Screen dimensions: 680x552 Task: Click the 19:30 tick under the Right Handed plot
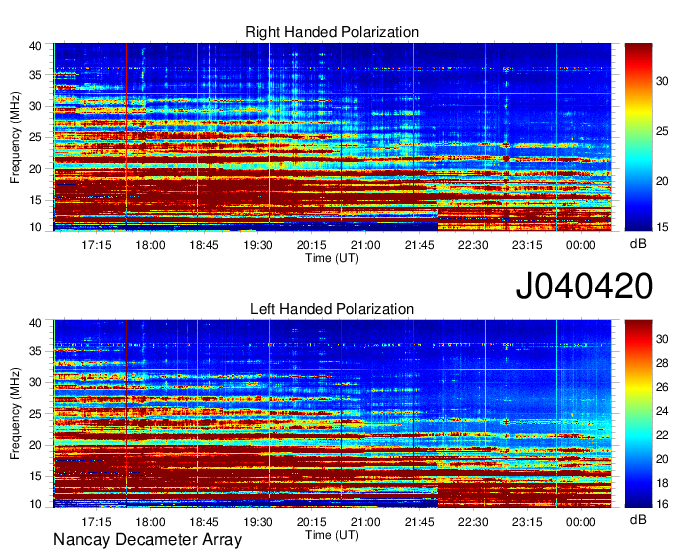click(x=258, y=245)
